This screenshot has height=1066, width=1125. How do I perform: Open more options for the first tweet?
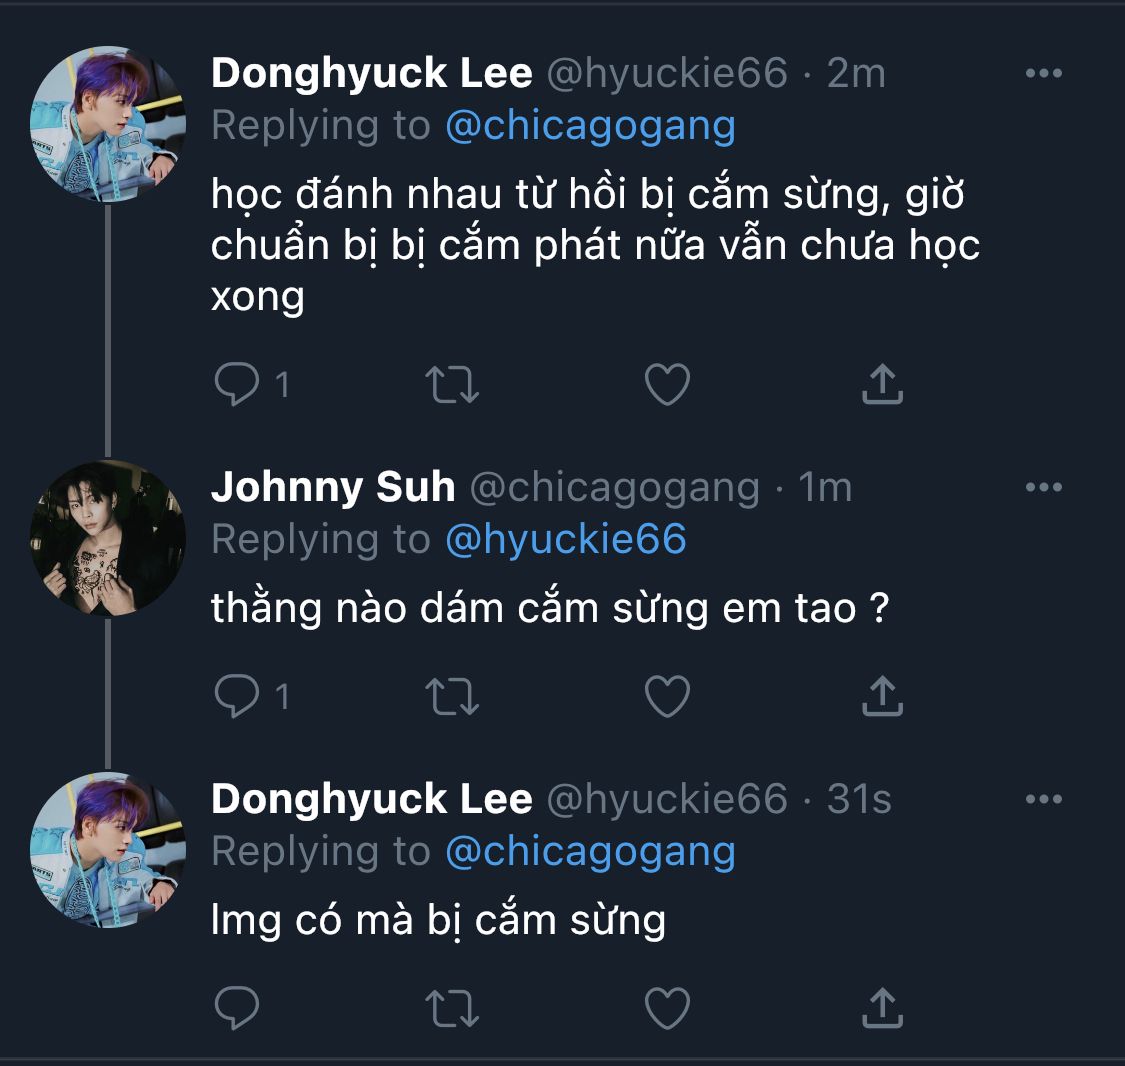(x=1044, y=73)
